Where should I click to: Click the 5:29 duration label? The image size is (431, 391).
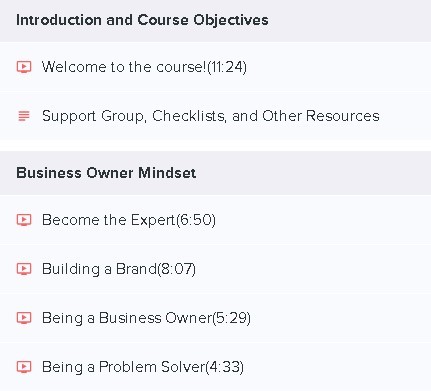[231, 318]
